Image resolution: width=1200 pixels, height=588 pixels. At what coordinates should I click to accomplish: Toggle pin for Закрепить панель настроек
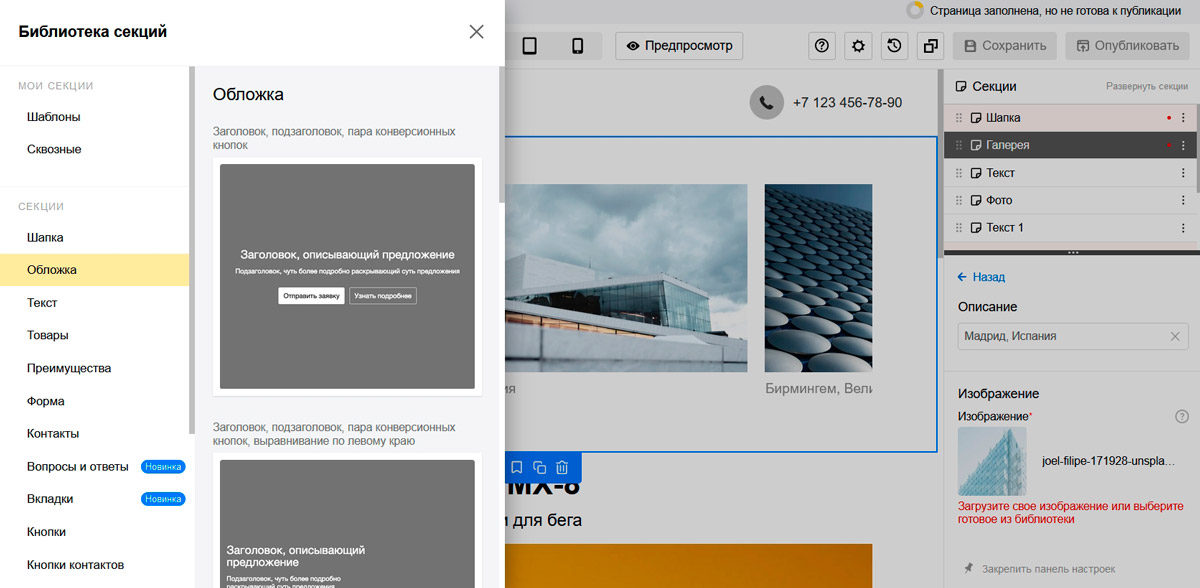pos(968,568)
